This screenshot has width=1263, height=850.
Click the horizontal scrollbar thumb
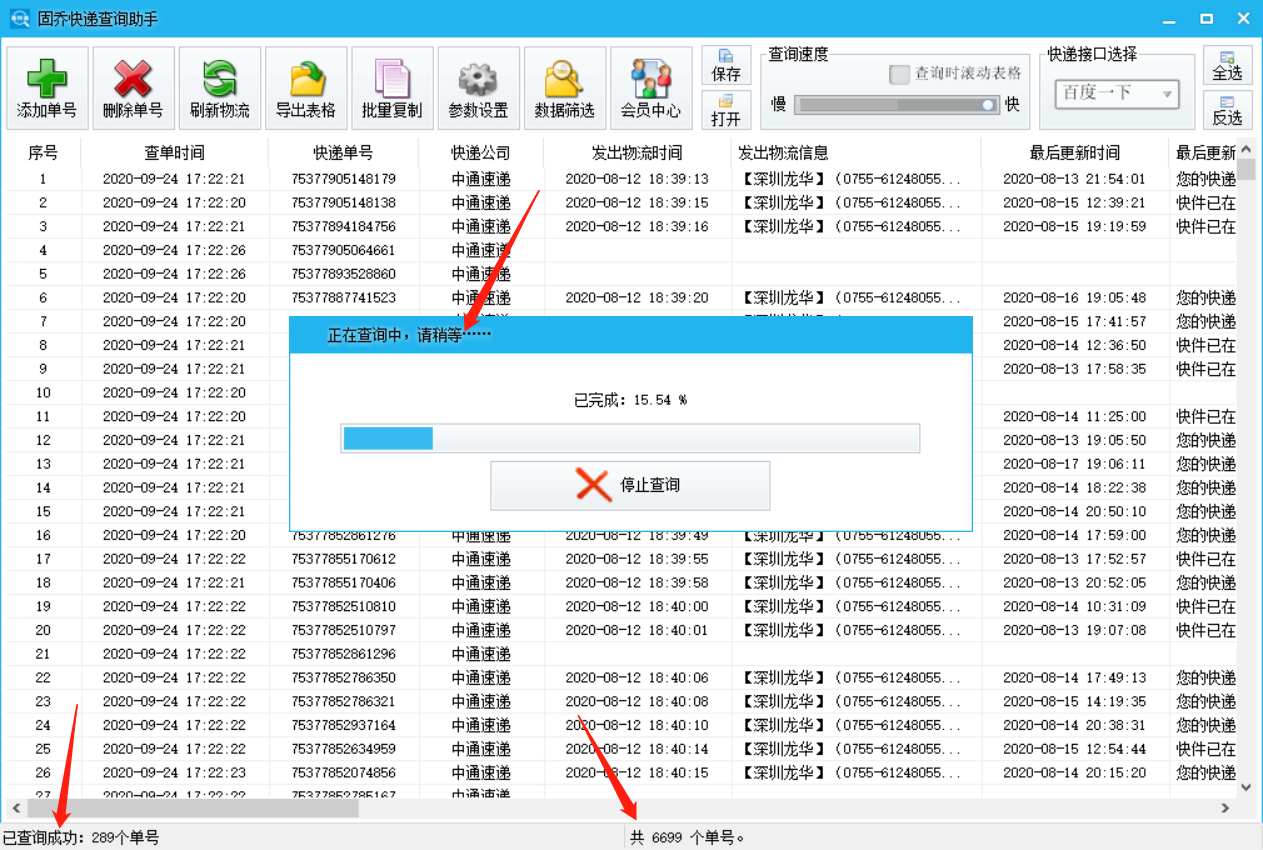click(x=193, y=808)
